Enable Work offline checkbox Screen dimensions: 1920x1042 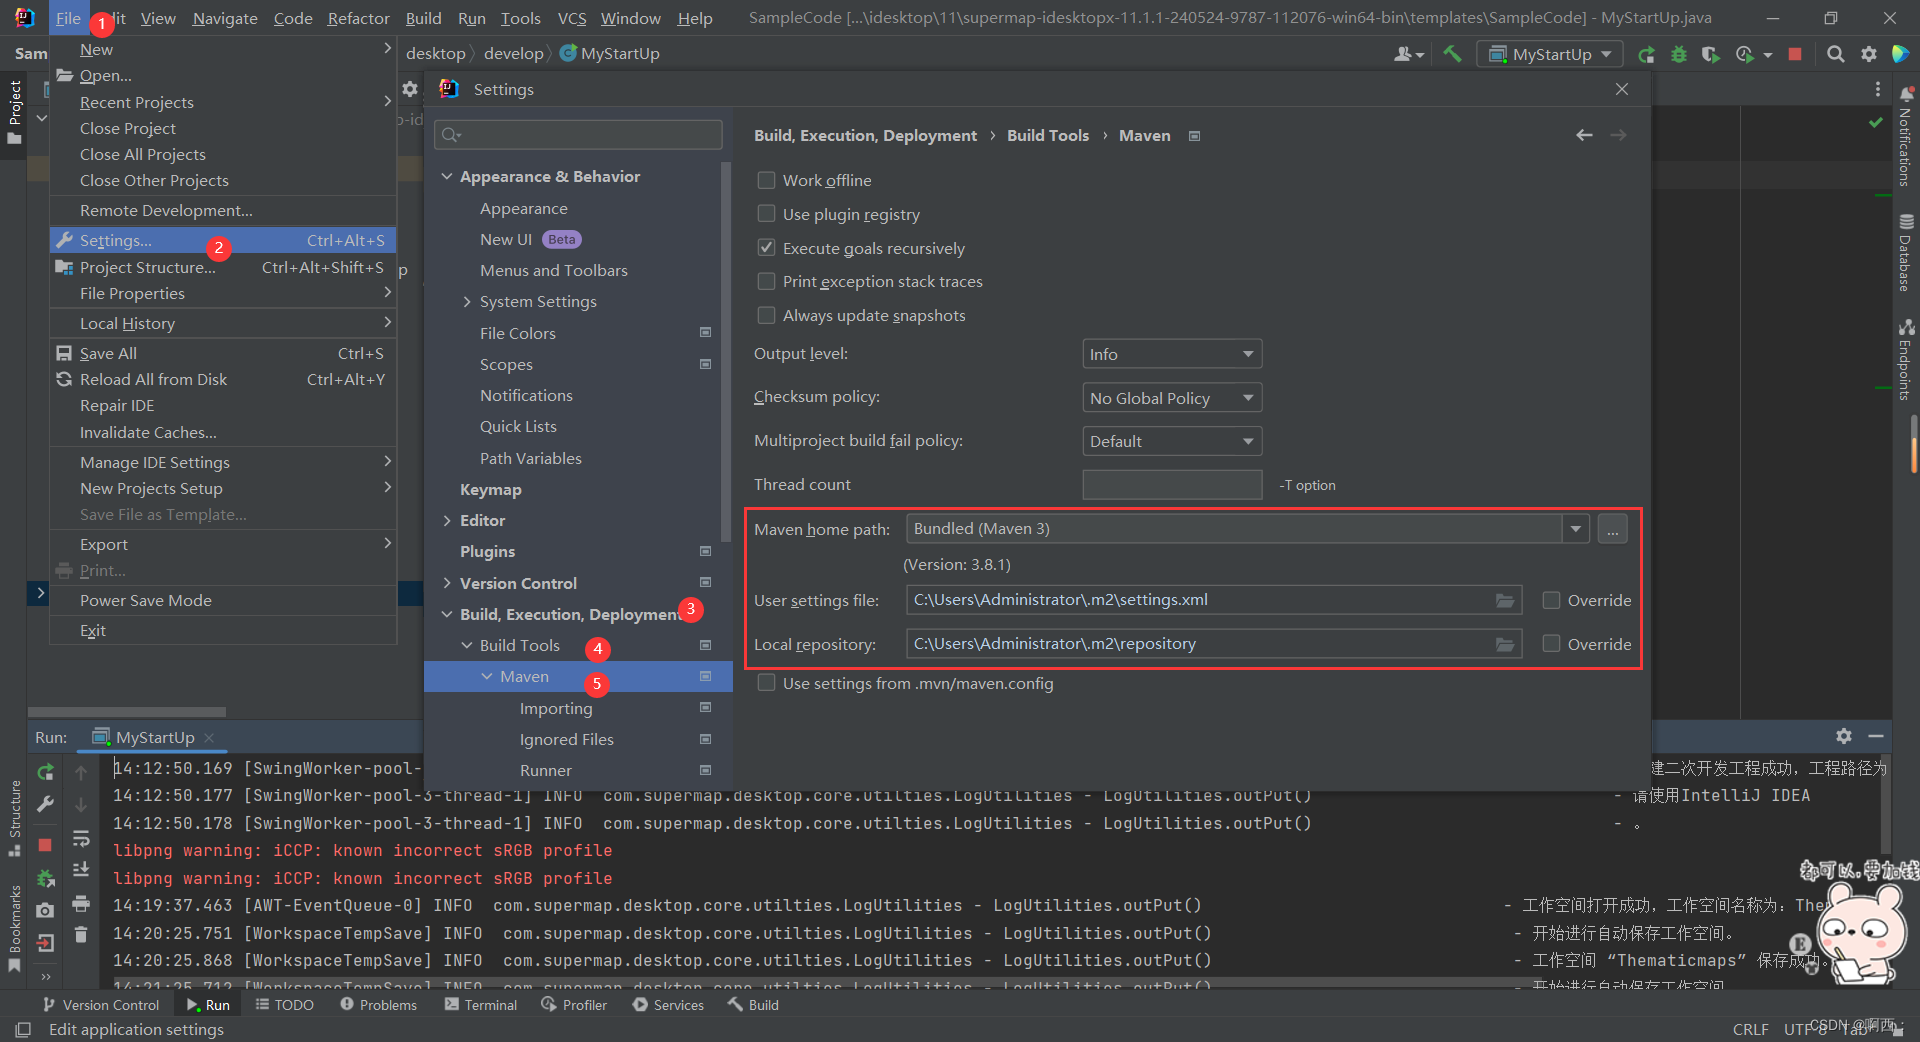tap(766, 180)
